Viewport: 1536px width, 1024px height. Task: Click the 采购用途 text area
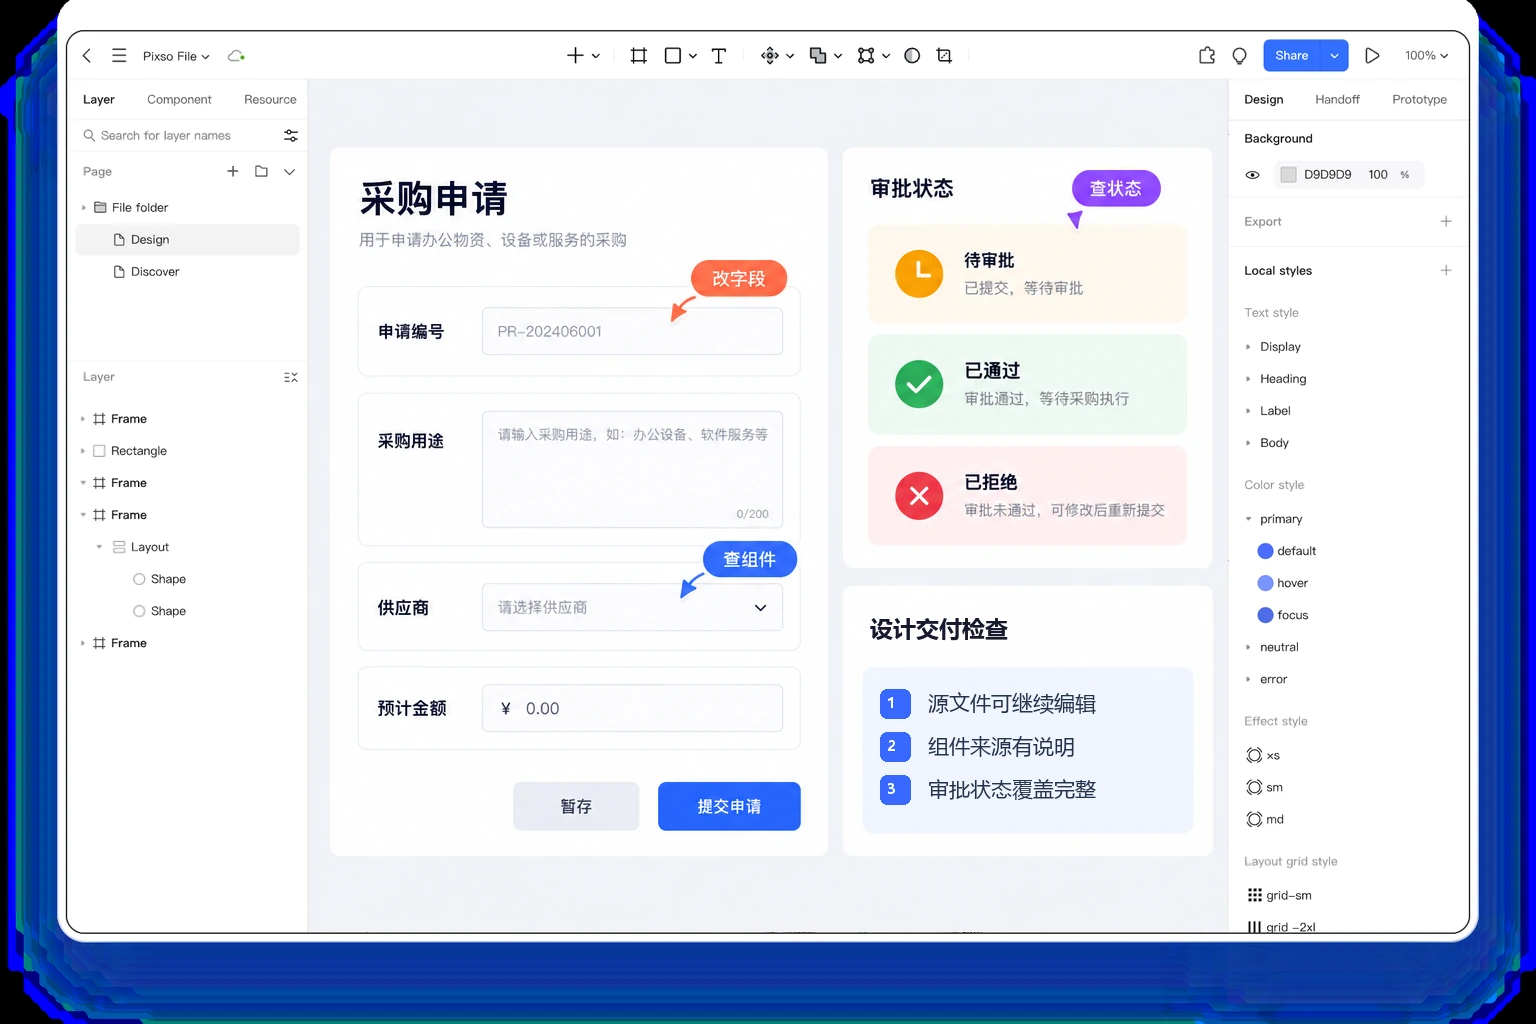coord(632,469)
